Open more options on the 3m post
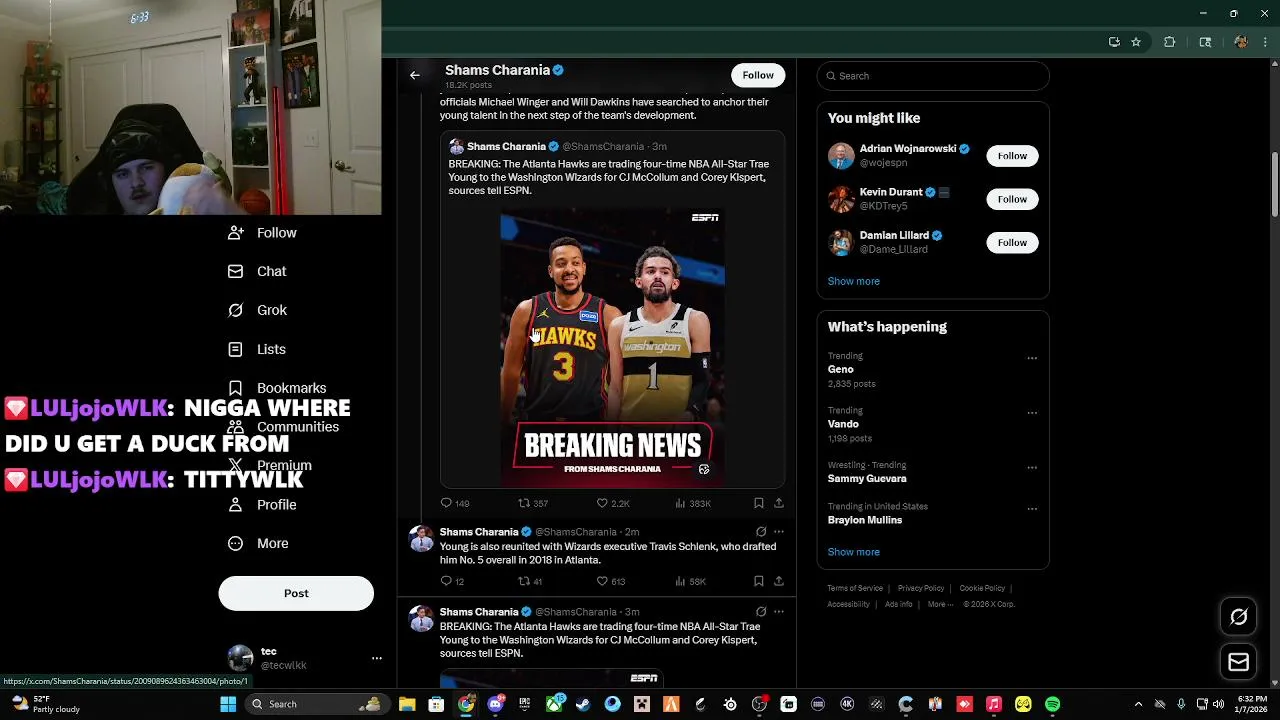 [779, 612]
